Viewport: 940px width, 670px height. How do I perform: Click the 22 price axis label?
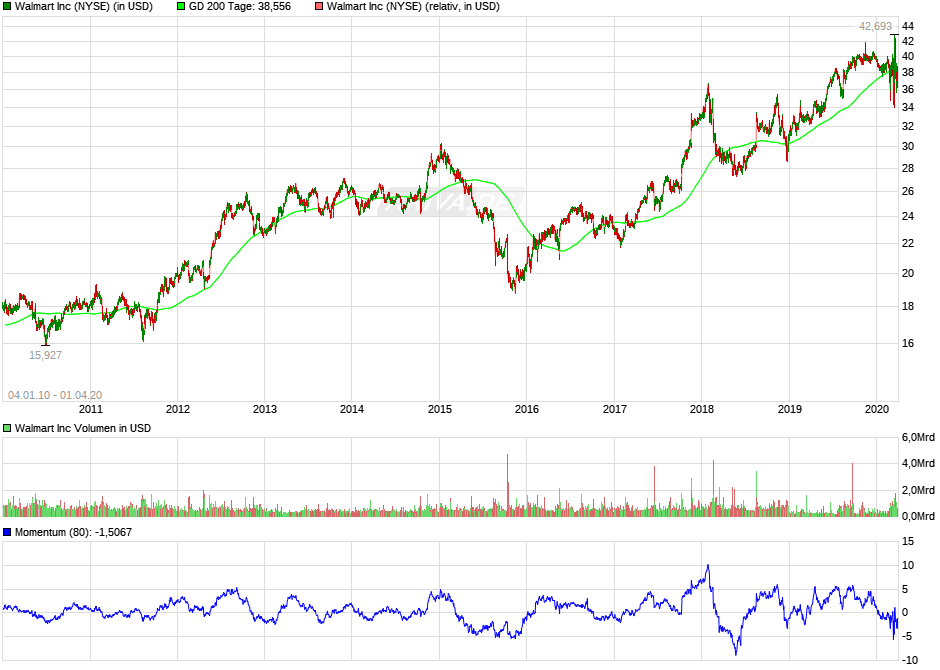tap(908, 243)
